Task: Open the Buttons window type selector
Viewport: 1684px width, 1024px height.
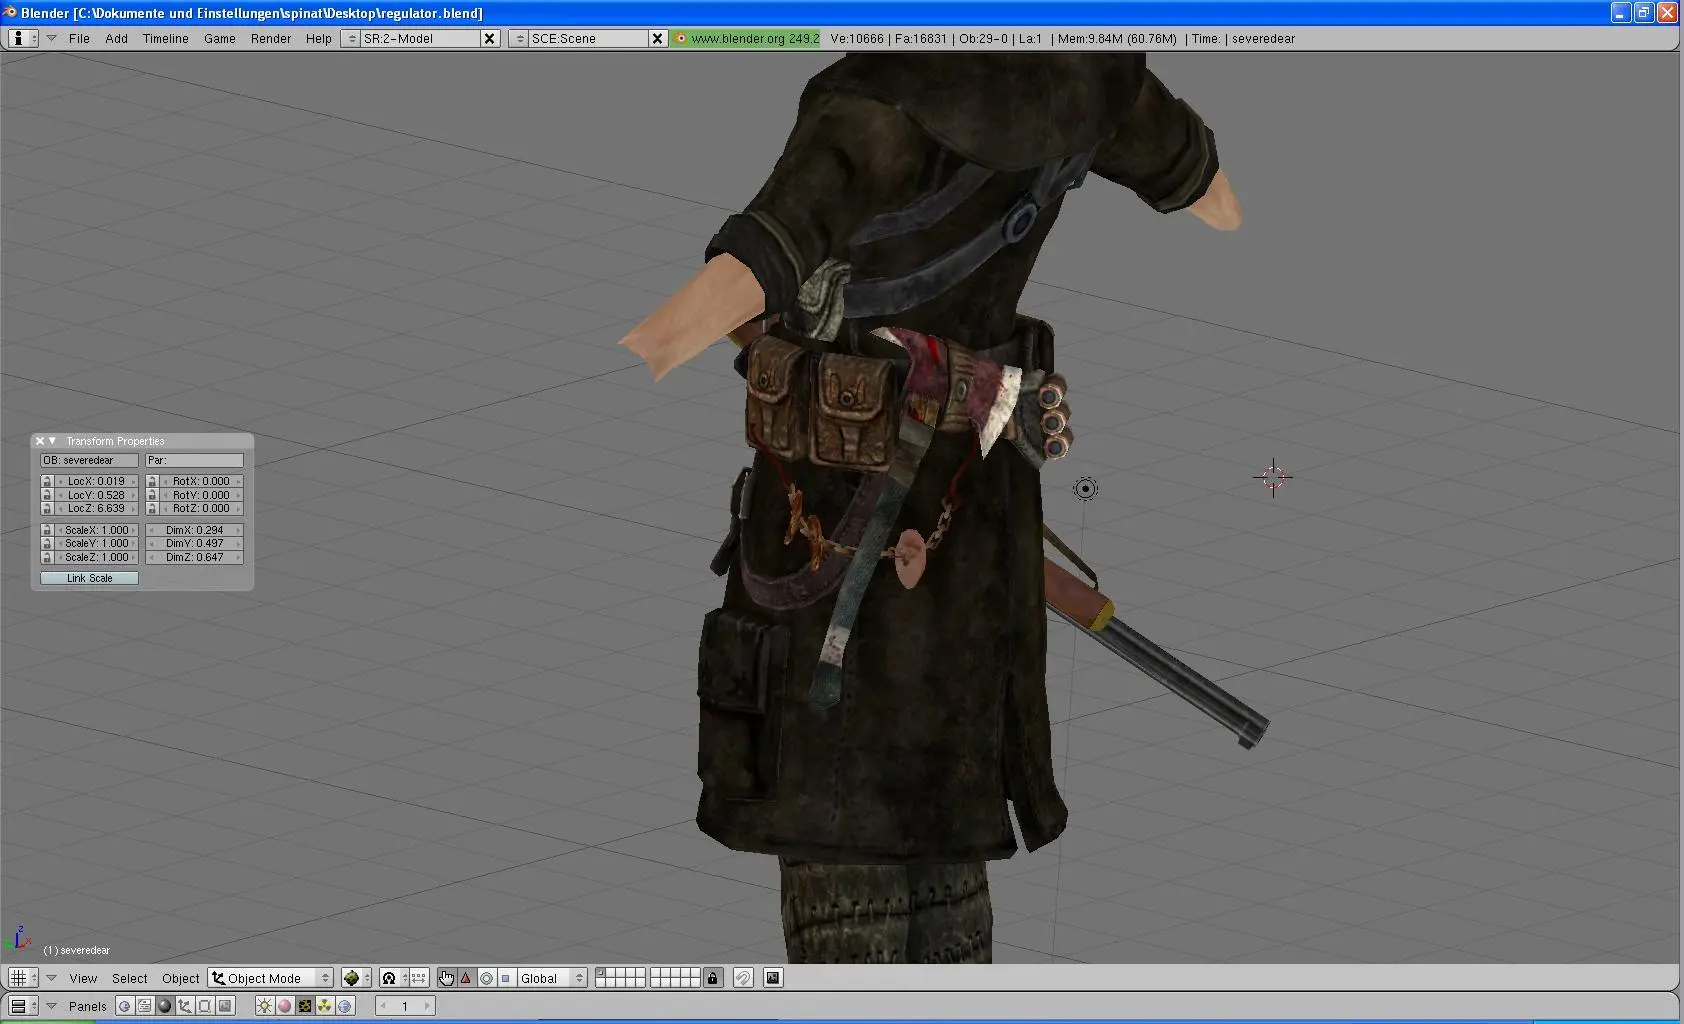Action: (22, 1006)
